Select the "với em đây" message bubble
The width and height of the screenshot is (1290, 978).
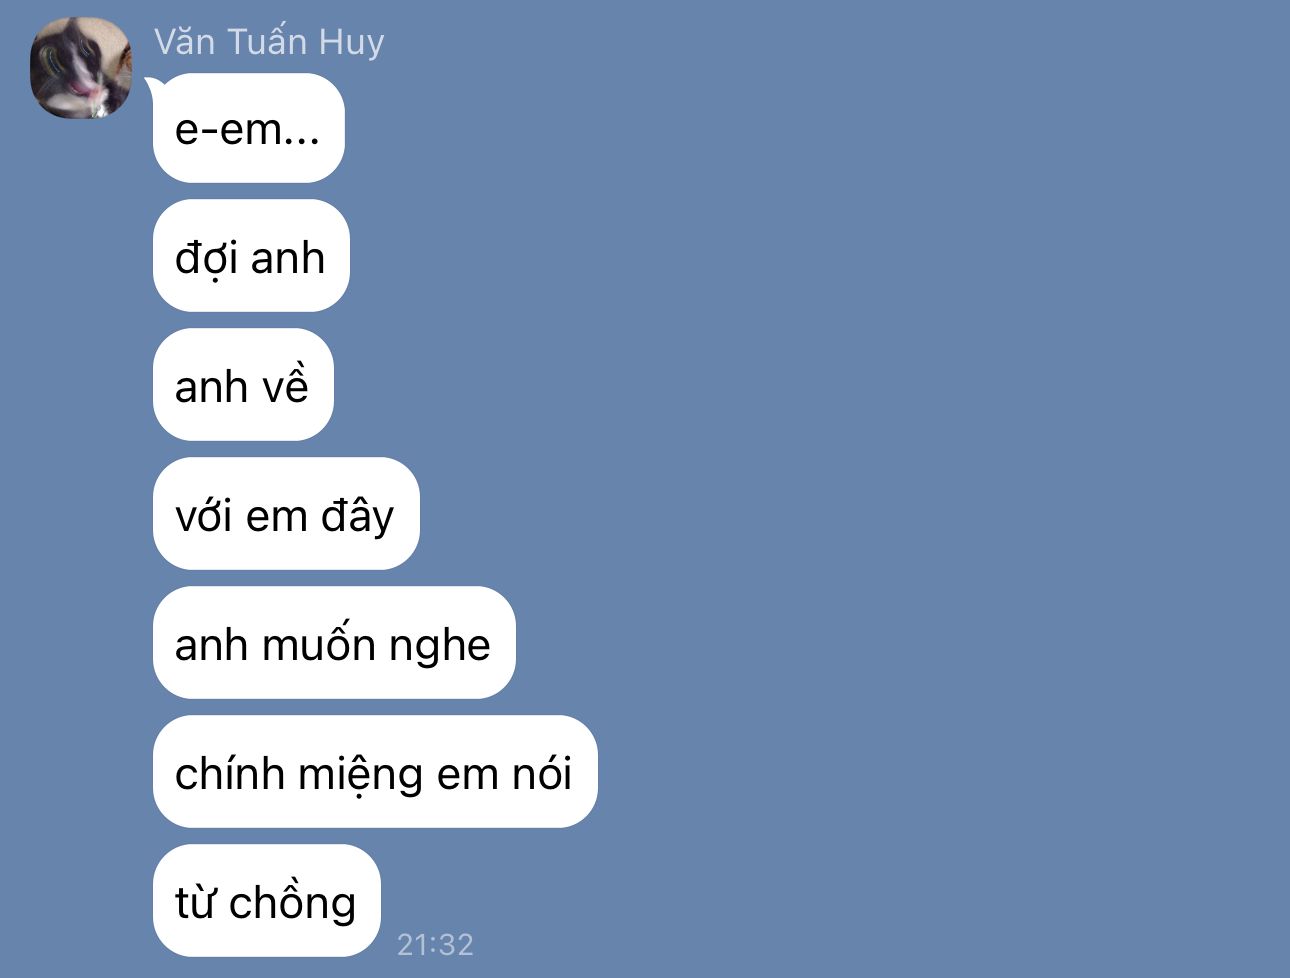286,514
